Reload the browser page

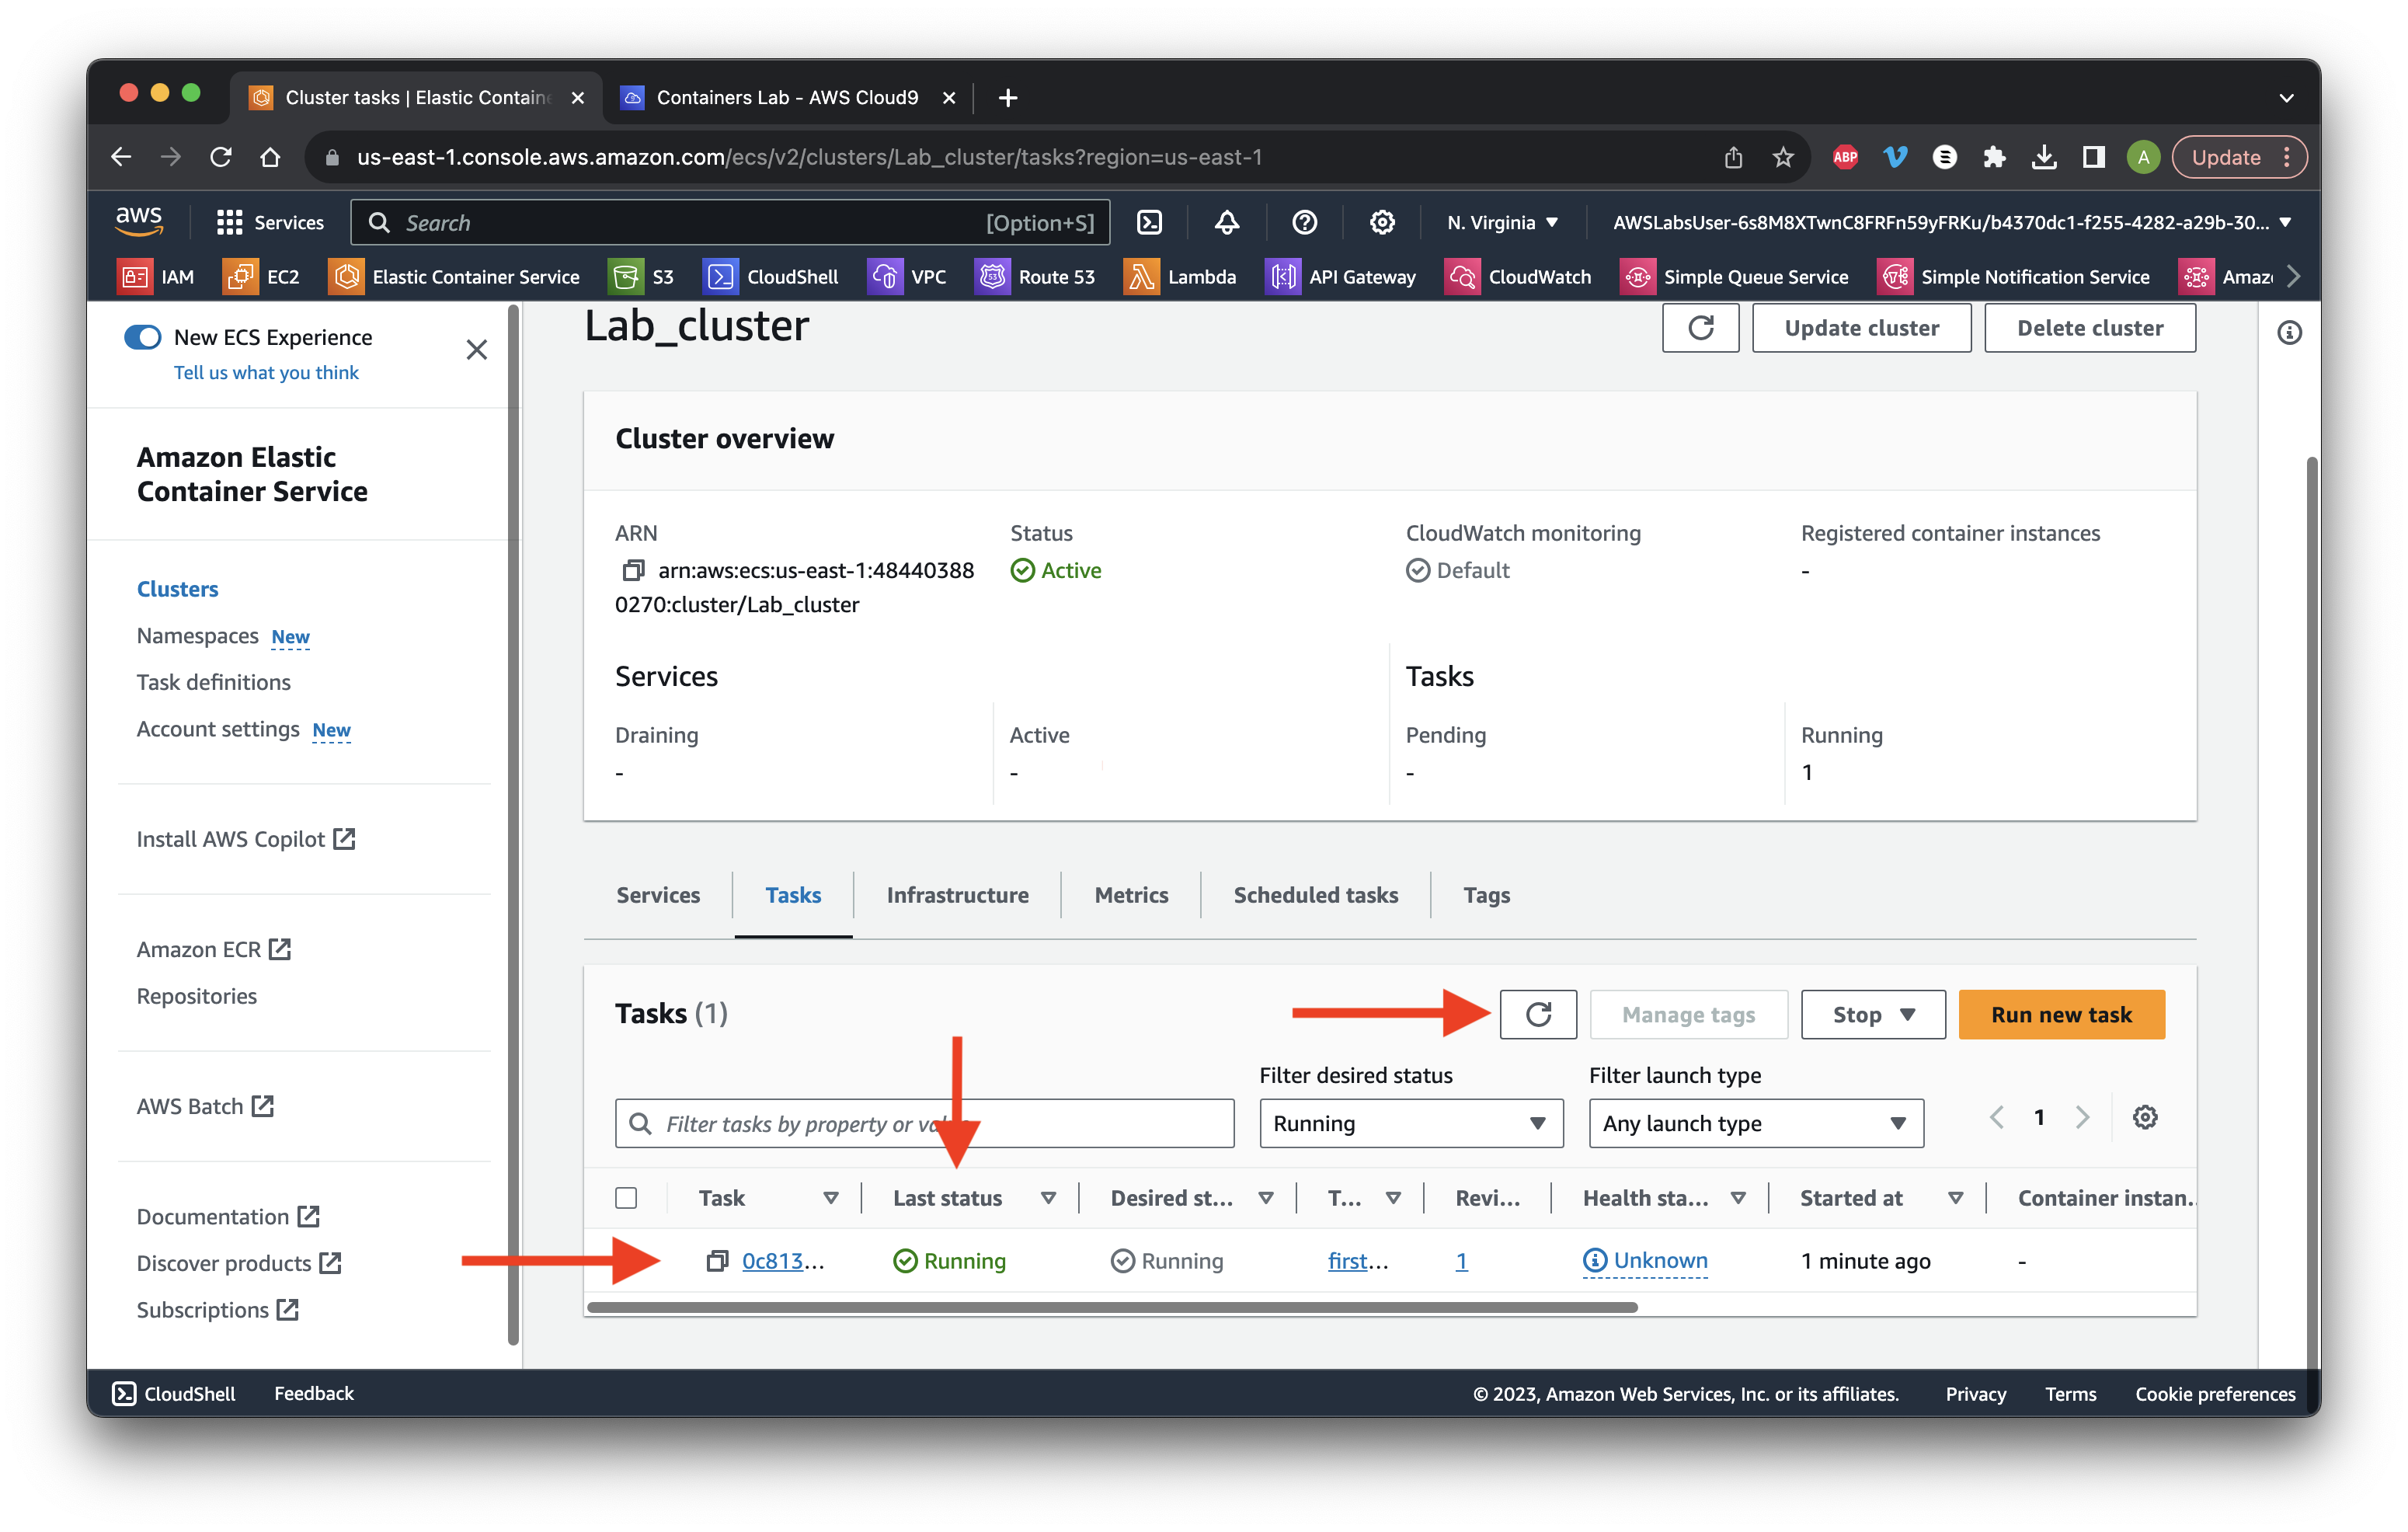tap(221, 157)
